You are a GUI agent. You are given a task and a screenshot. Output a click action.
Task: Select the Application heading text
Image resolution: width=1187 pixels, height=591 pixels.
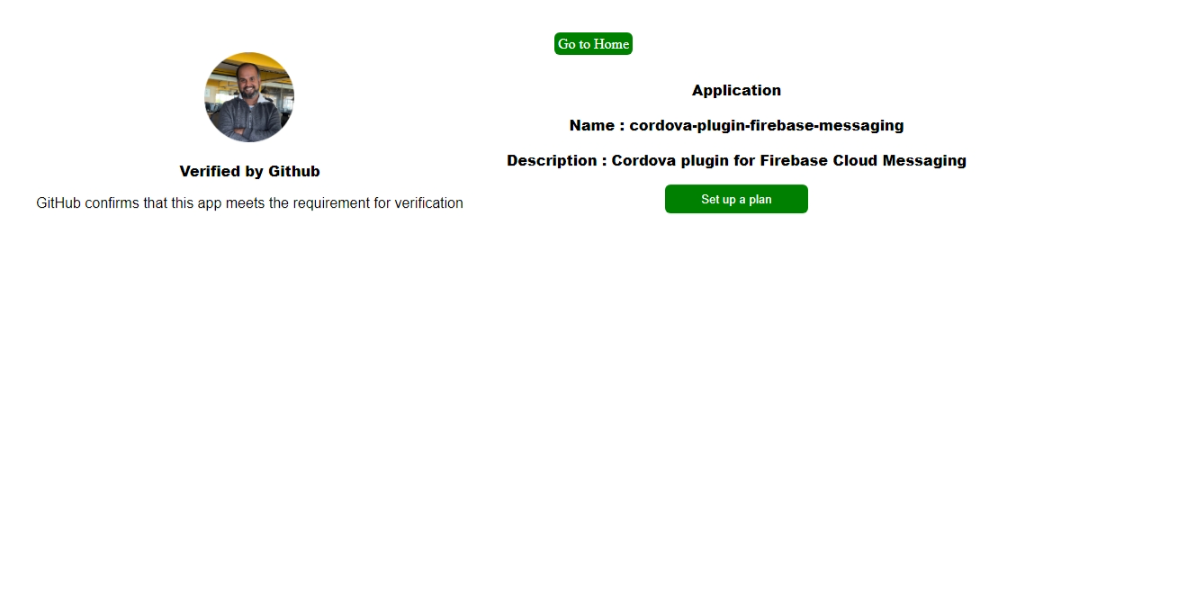tap(736, 89)
